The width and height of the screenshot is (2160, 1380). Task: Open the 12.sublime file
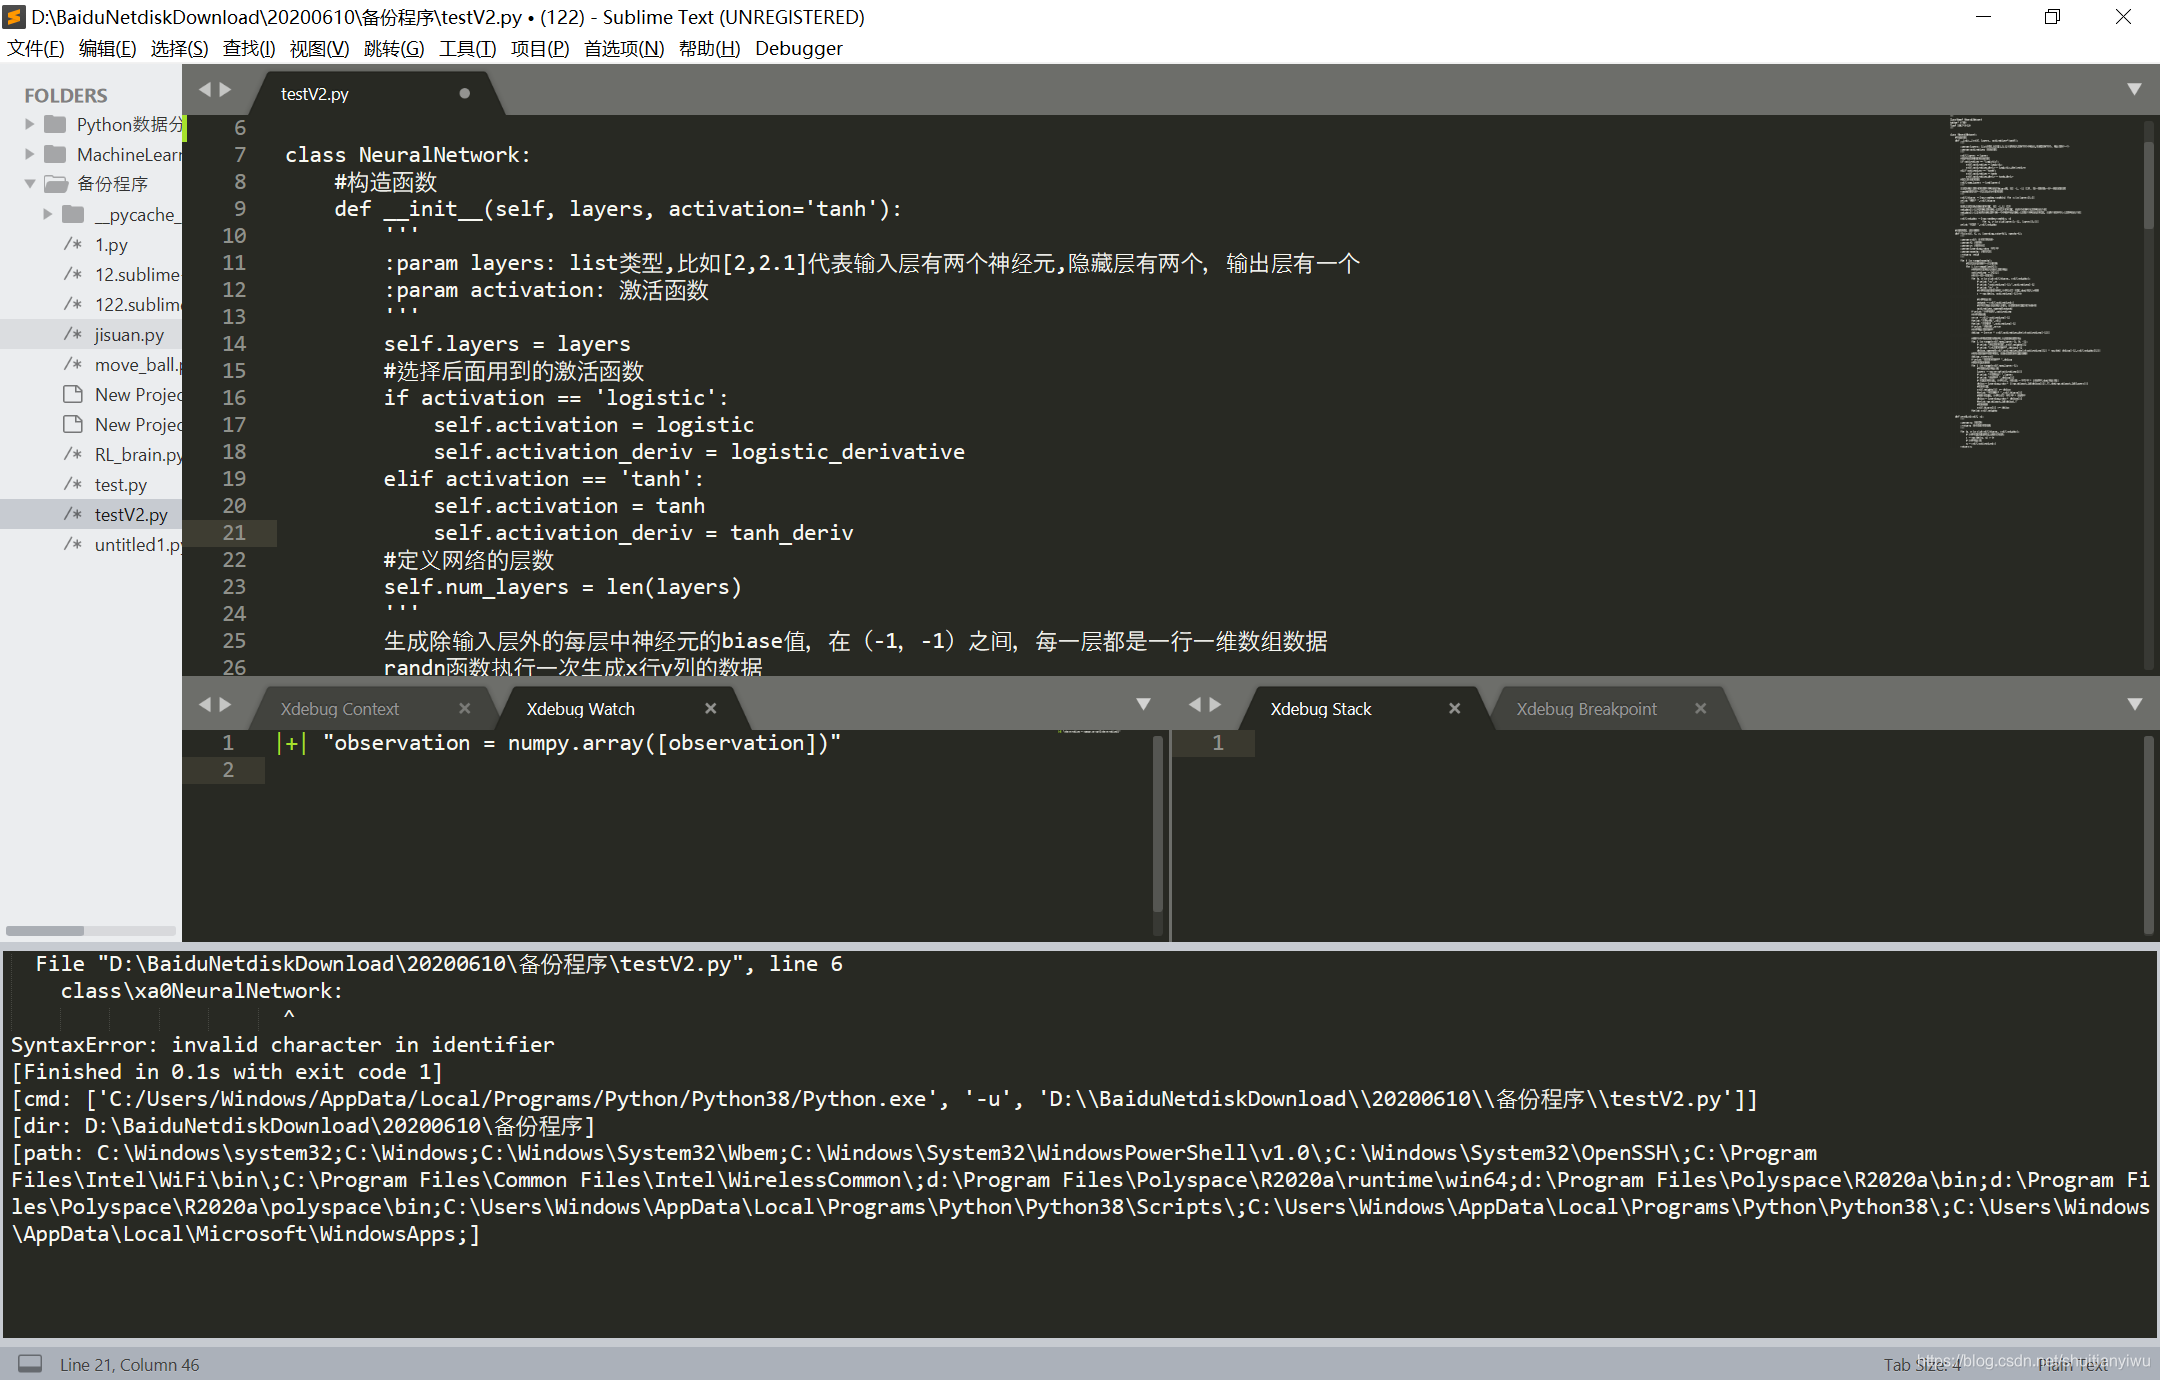[x=136, y=275]
